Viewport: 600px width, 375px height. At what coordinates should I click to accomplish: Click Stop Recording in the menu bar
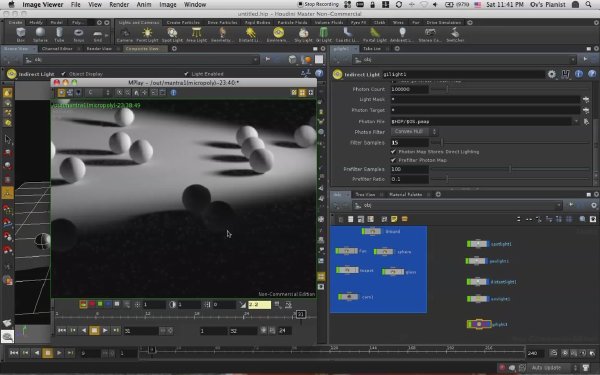(318, 5)
